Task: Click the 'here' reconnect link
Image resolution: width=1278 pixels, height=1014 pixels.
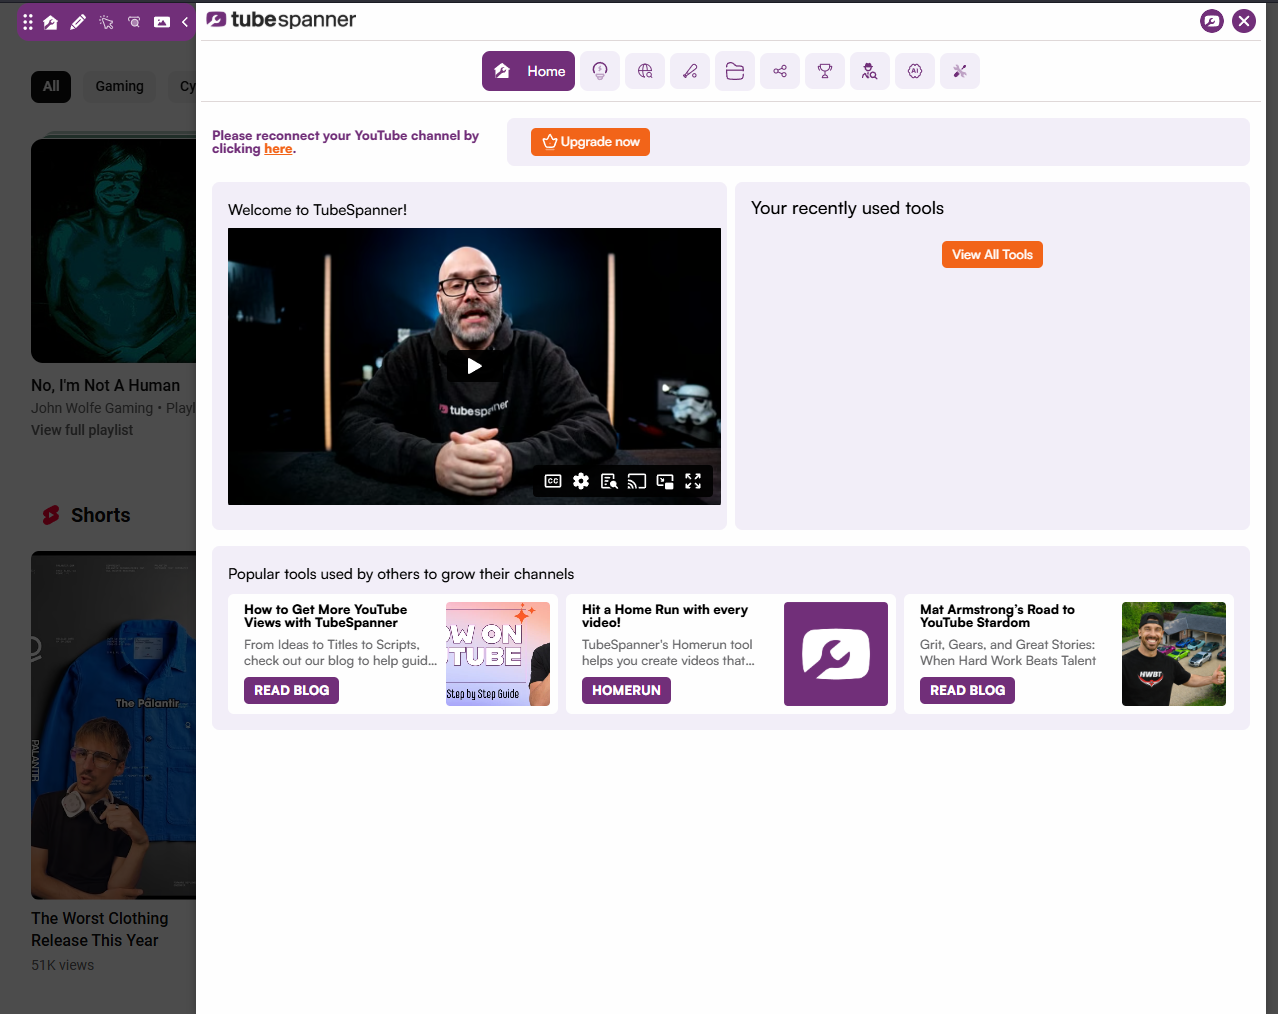Action: tap(278, 149)
